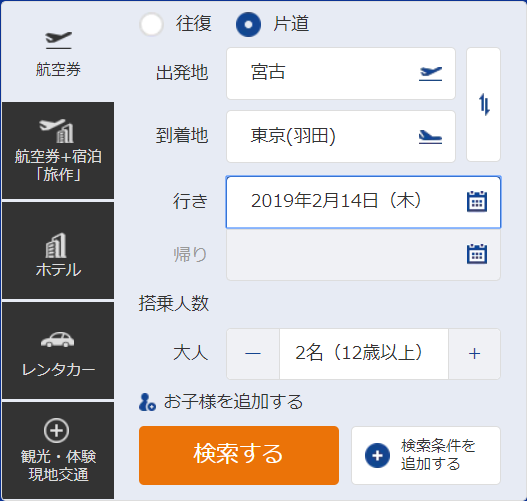Click the plane and building 旅作 icon
527x501 pixels.
coord(56,130)
